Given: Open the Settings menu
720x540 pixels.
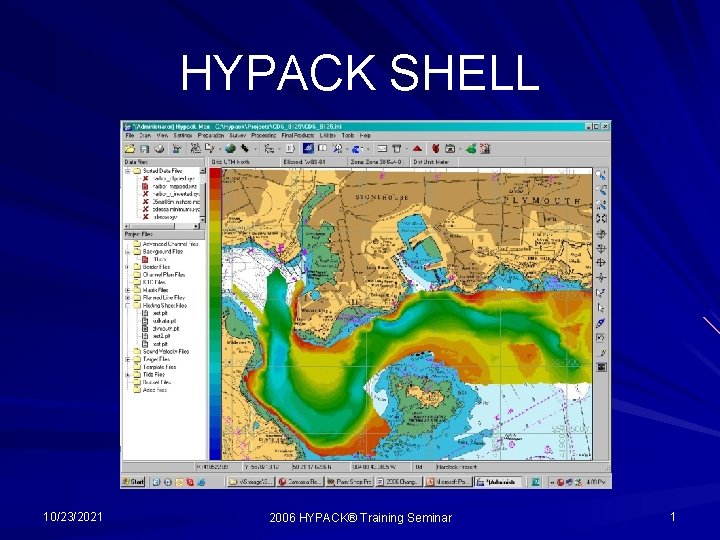Looking at the screenshot, I should [183, 135].
